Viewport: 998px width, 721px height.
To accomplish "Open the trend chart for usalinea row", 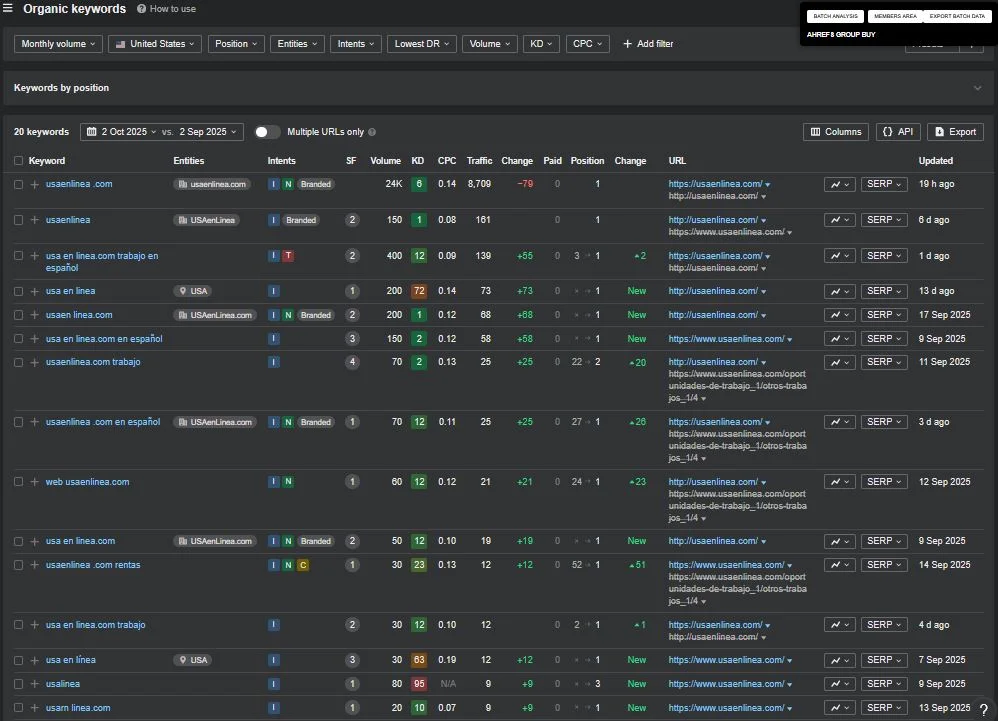I will click(840, 683).
